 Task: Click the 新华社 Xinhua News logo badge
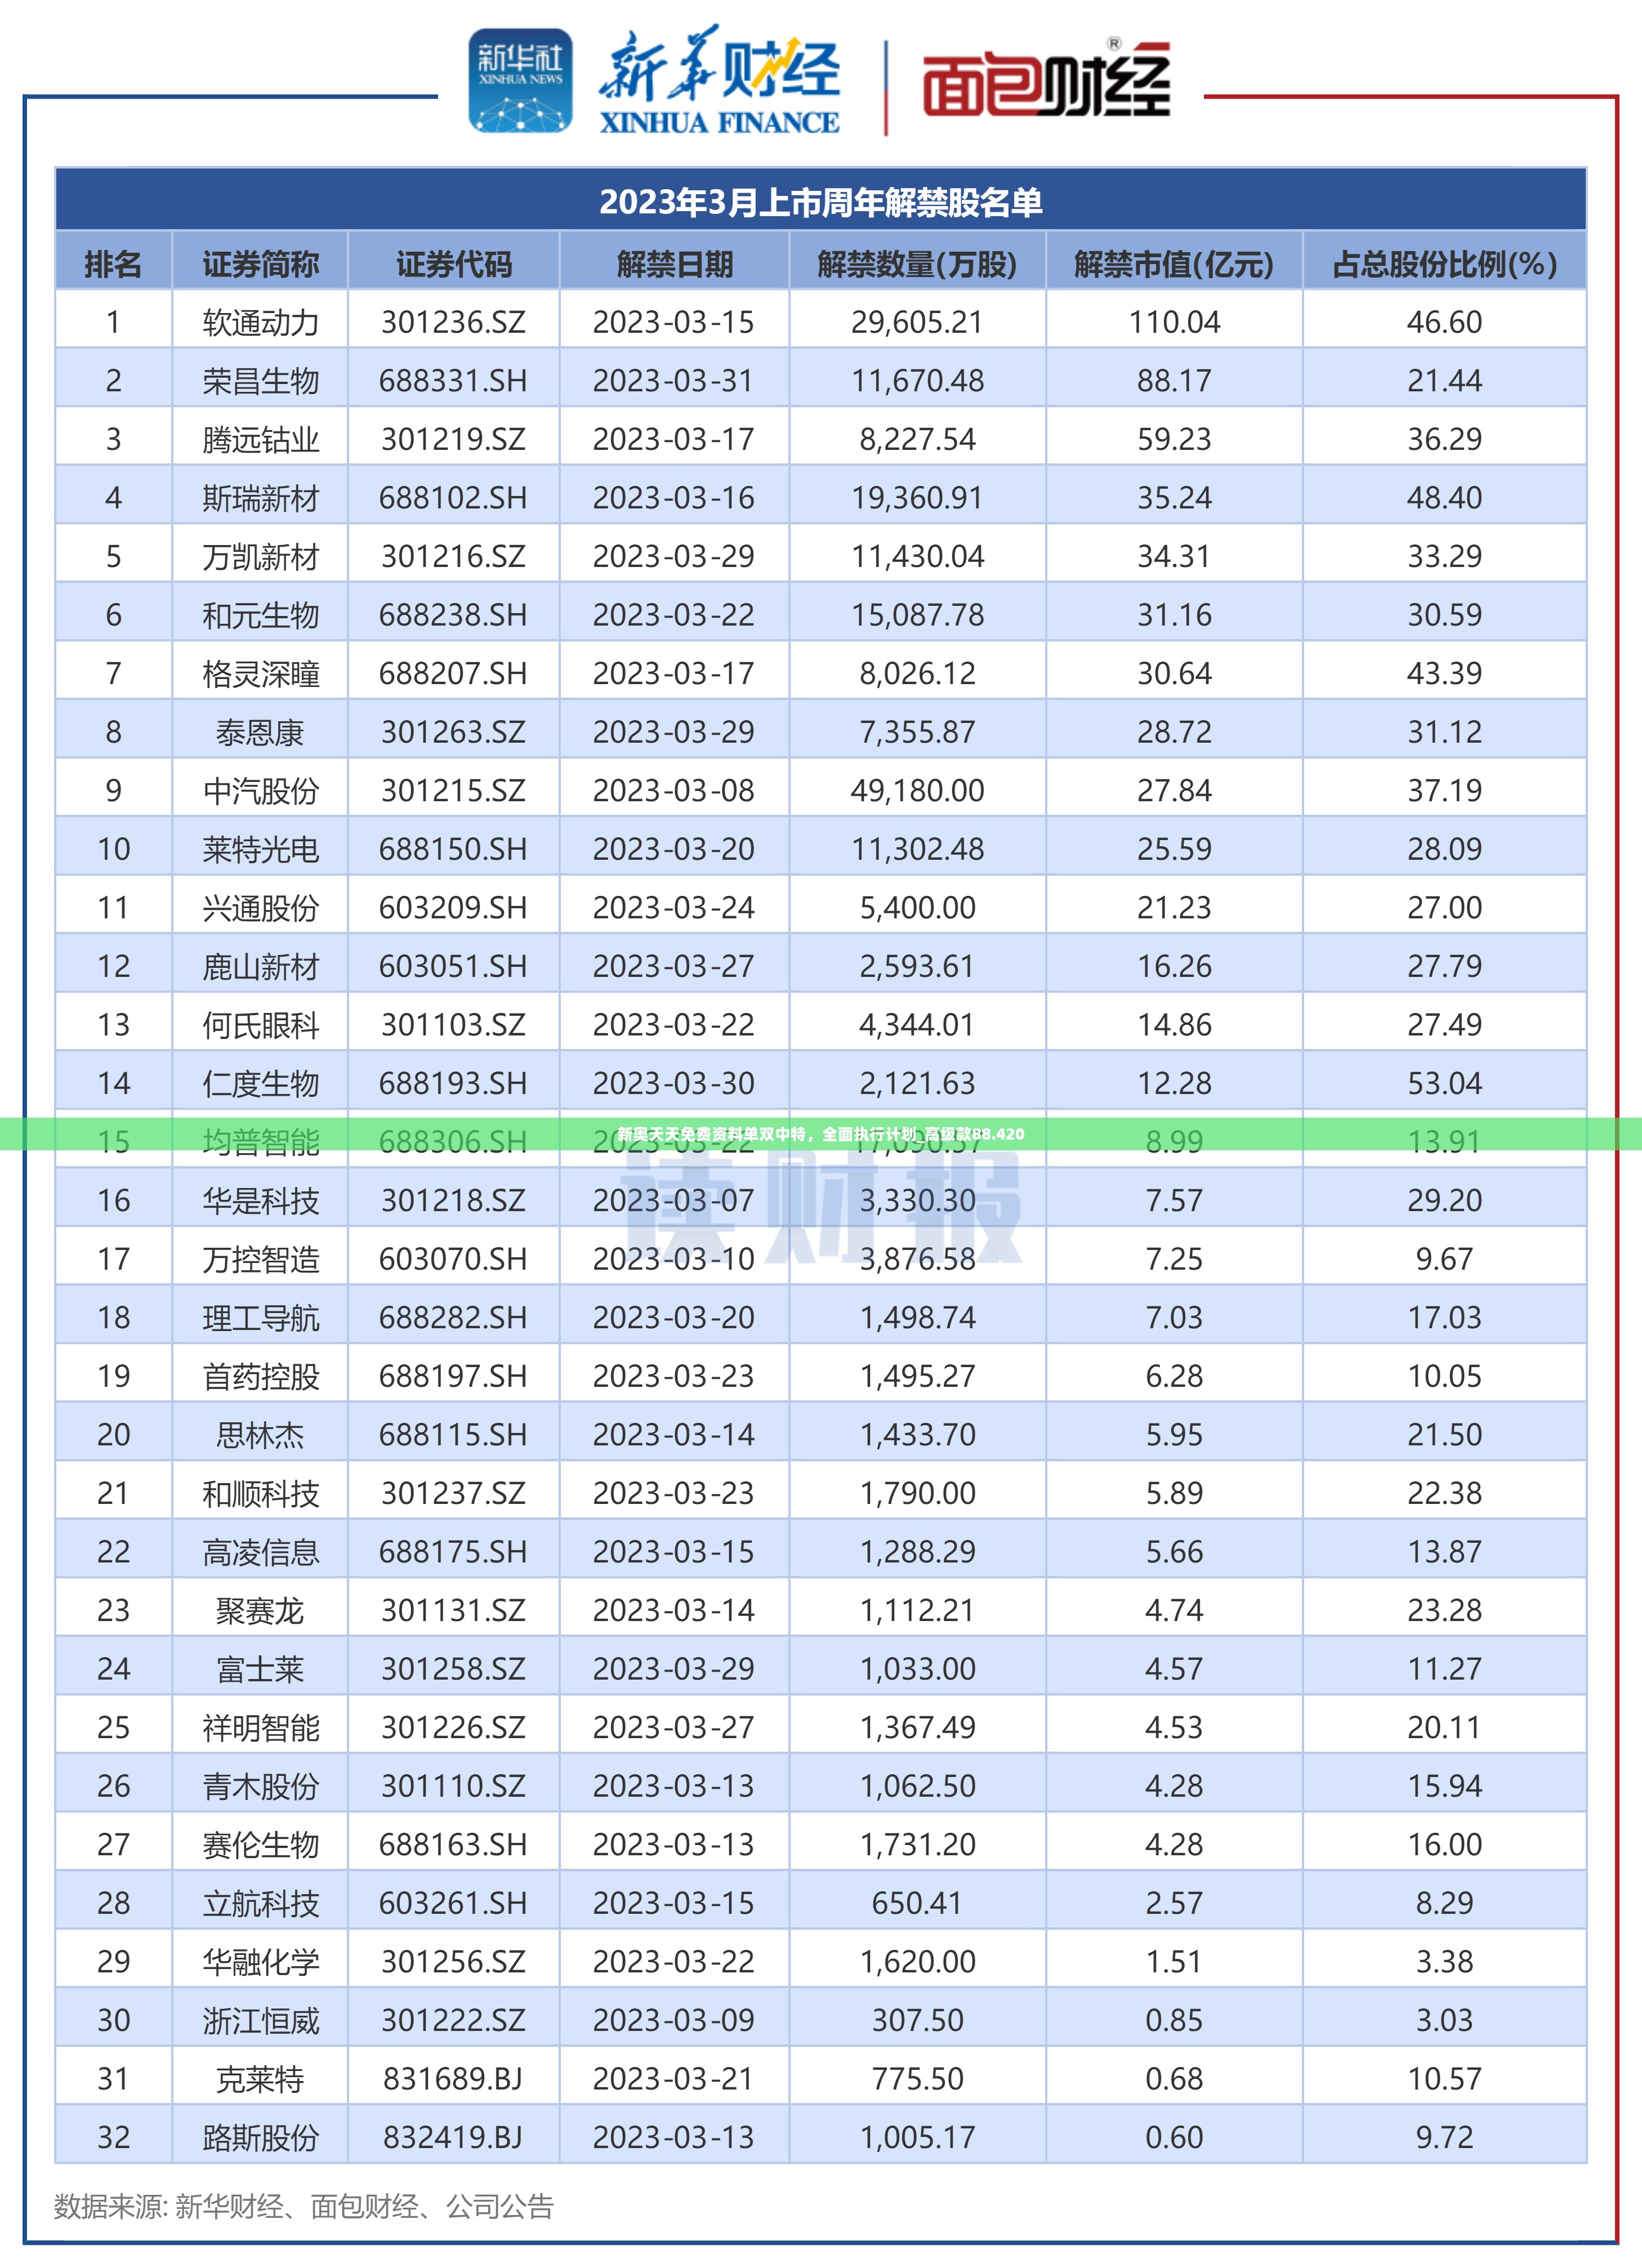pos(520,81)
